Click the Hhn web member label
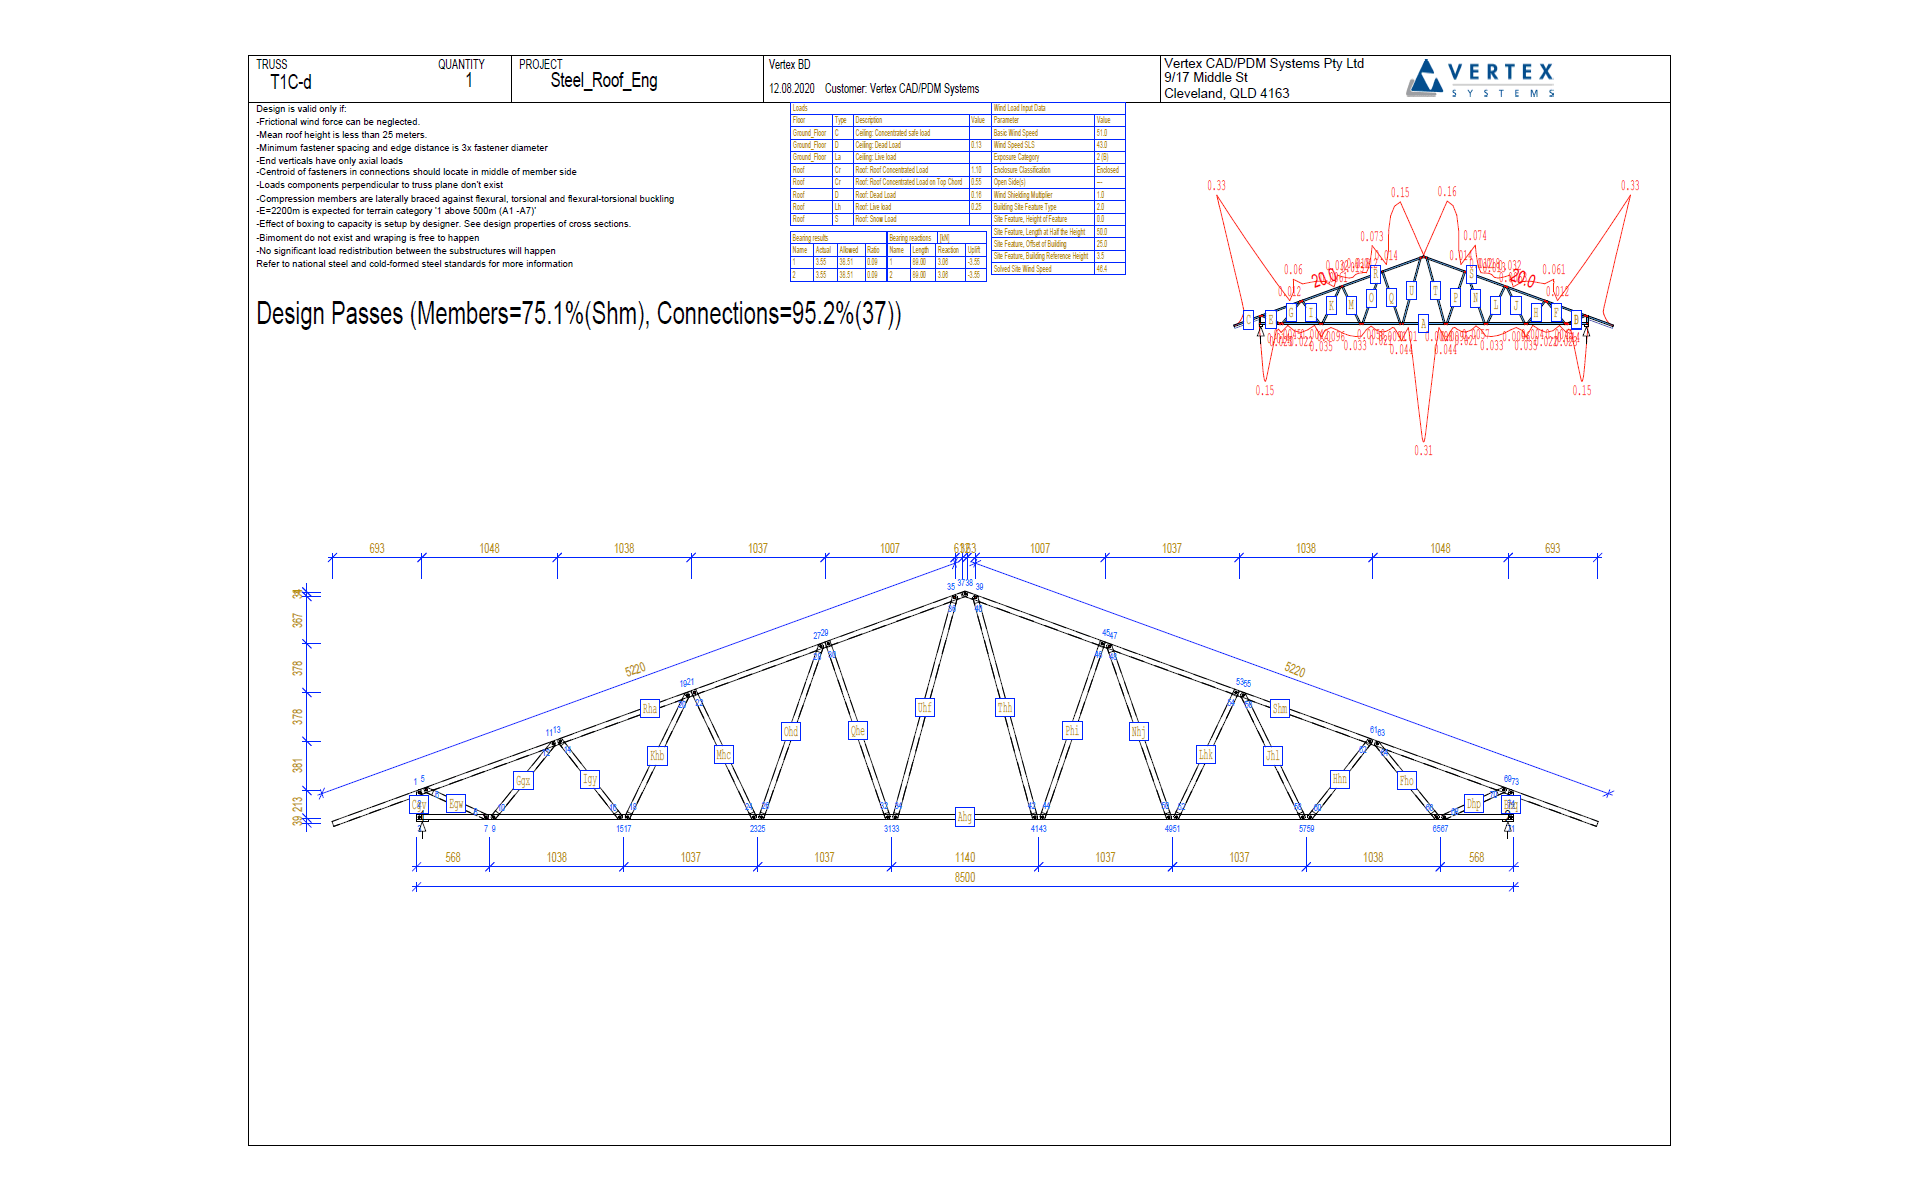The height and width of the screenshot is (1200, 1920). tap(1340, 779)
